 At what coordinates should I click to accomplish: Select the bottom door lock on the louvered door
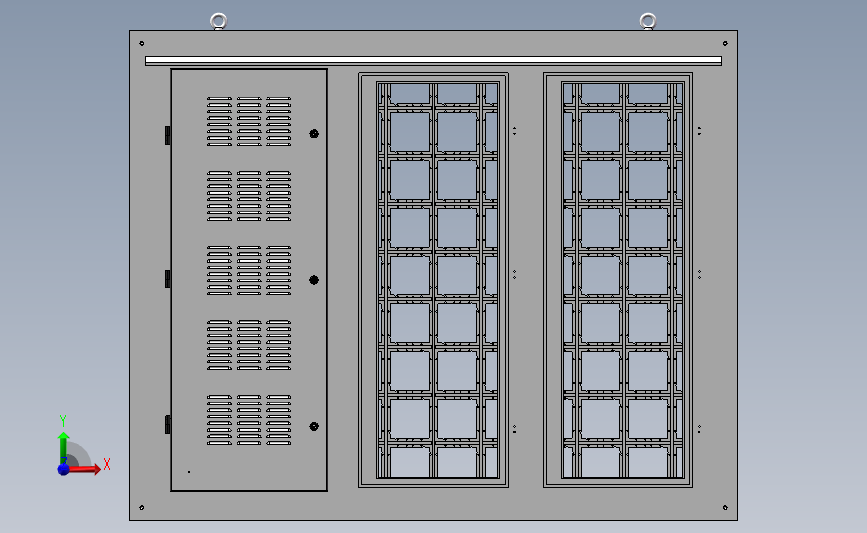pos(314,426)
